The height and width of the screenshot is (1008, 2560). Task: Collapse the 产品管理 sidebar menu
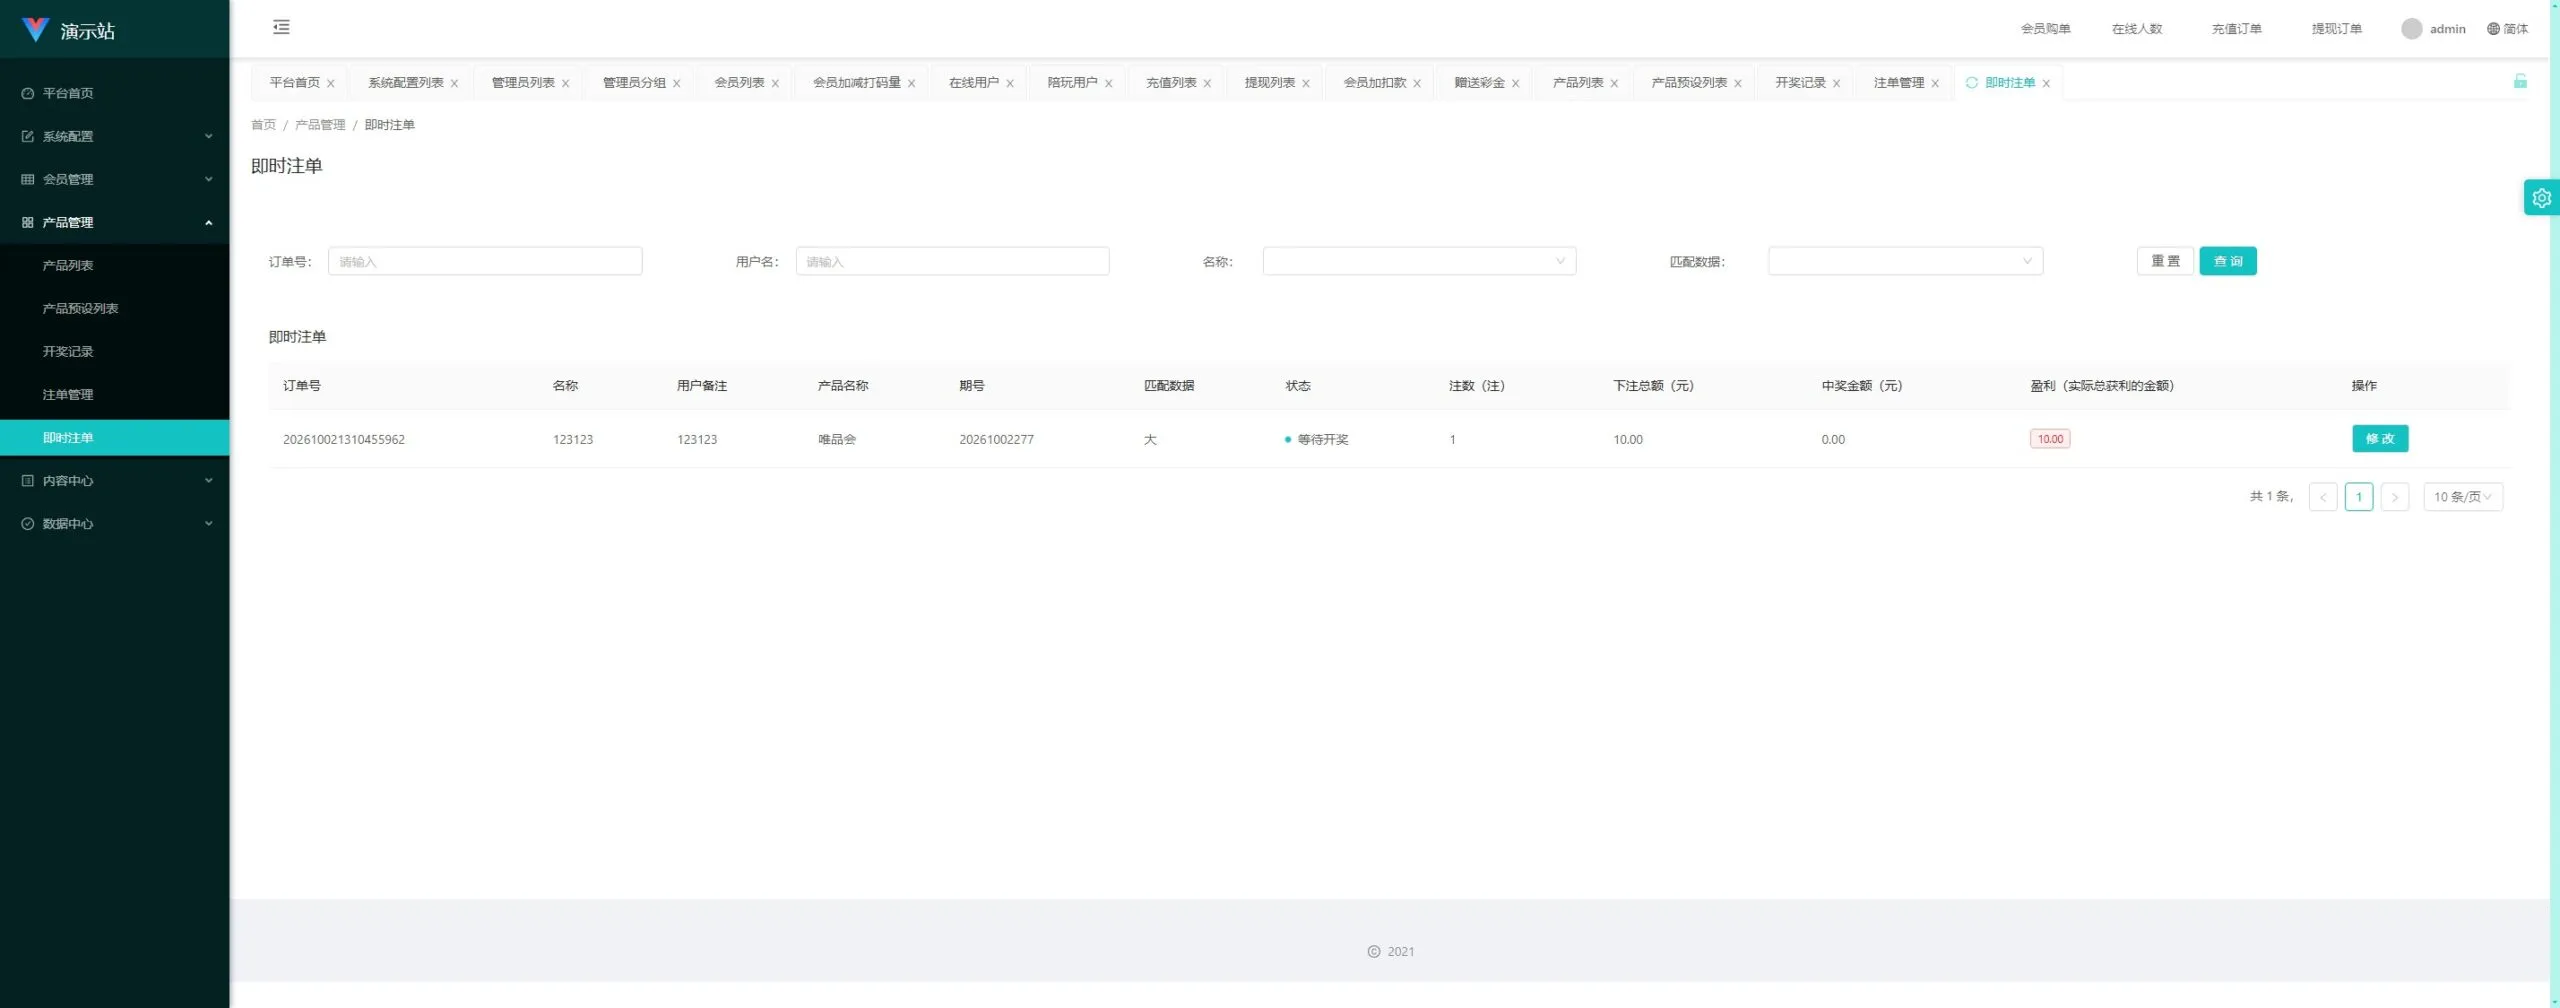tap(114, 222)
